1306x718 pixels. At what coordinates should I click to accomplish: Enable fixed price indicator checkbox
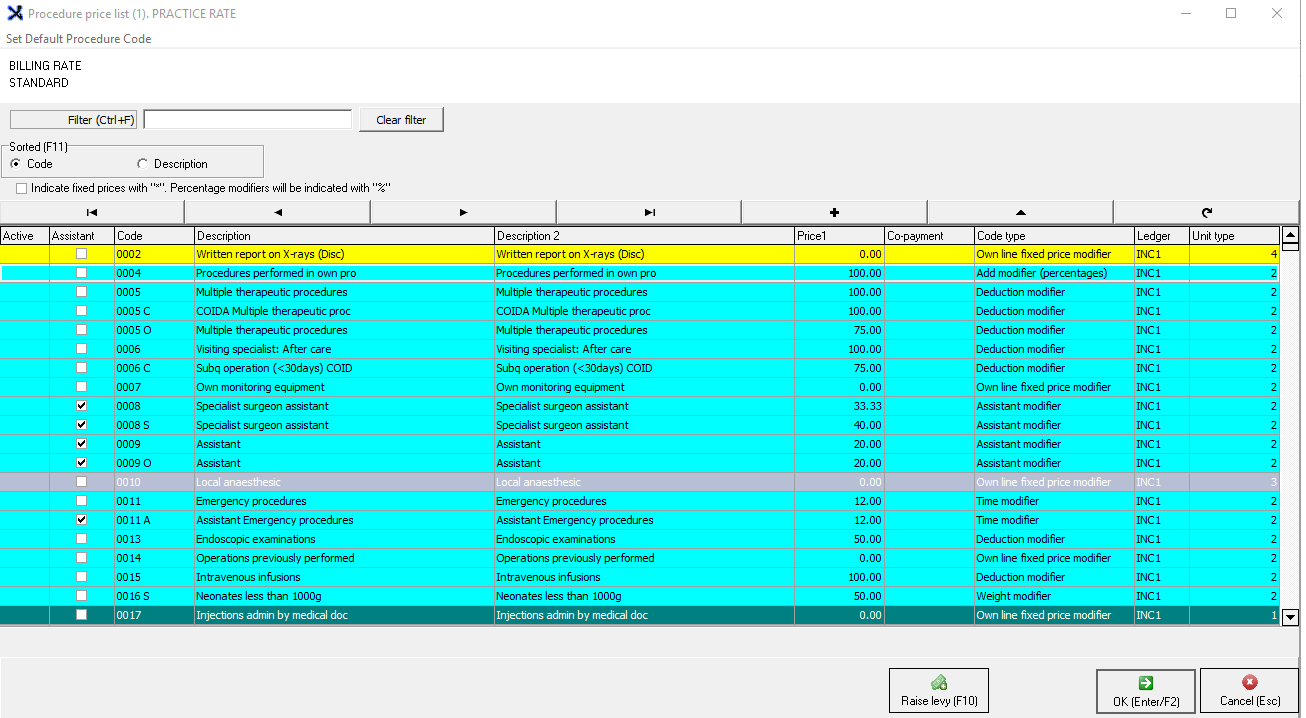coord(22,188)
